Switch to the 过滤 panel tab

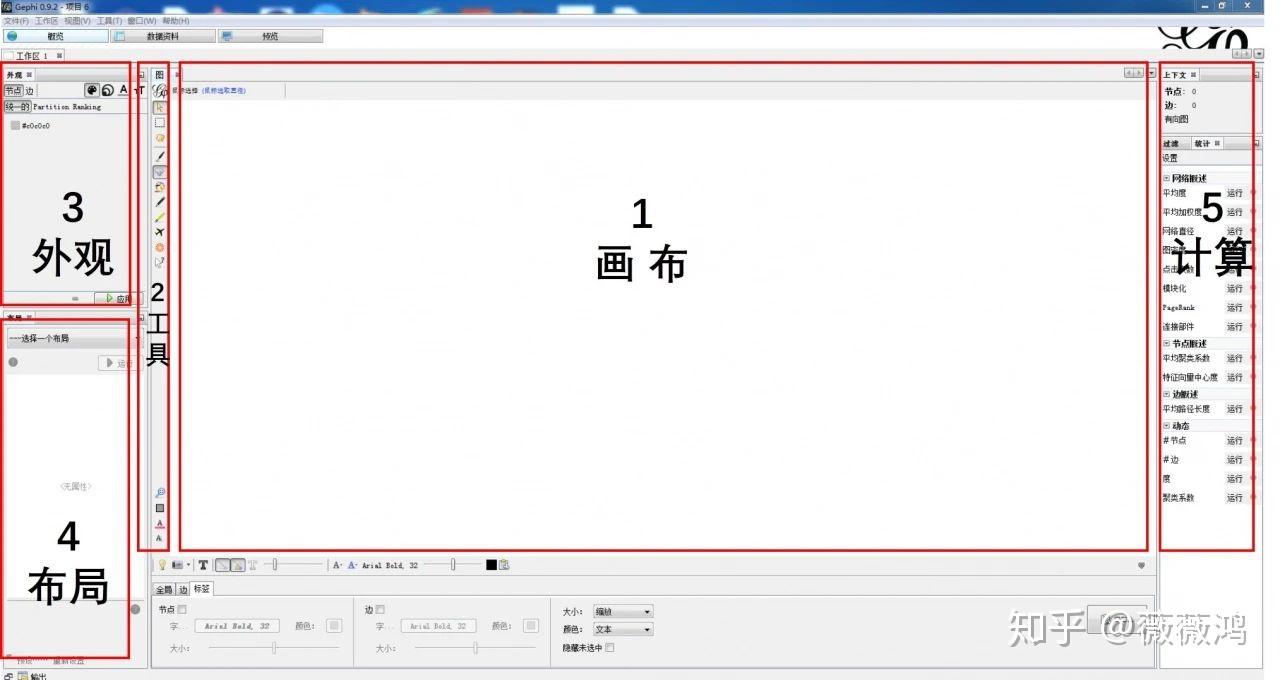pos(1171,143)
